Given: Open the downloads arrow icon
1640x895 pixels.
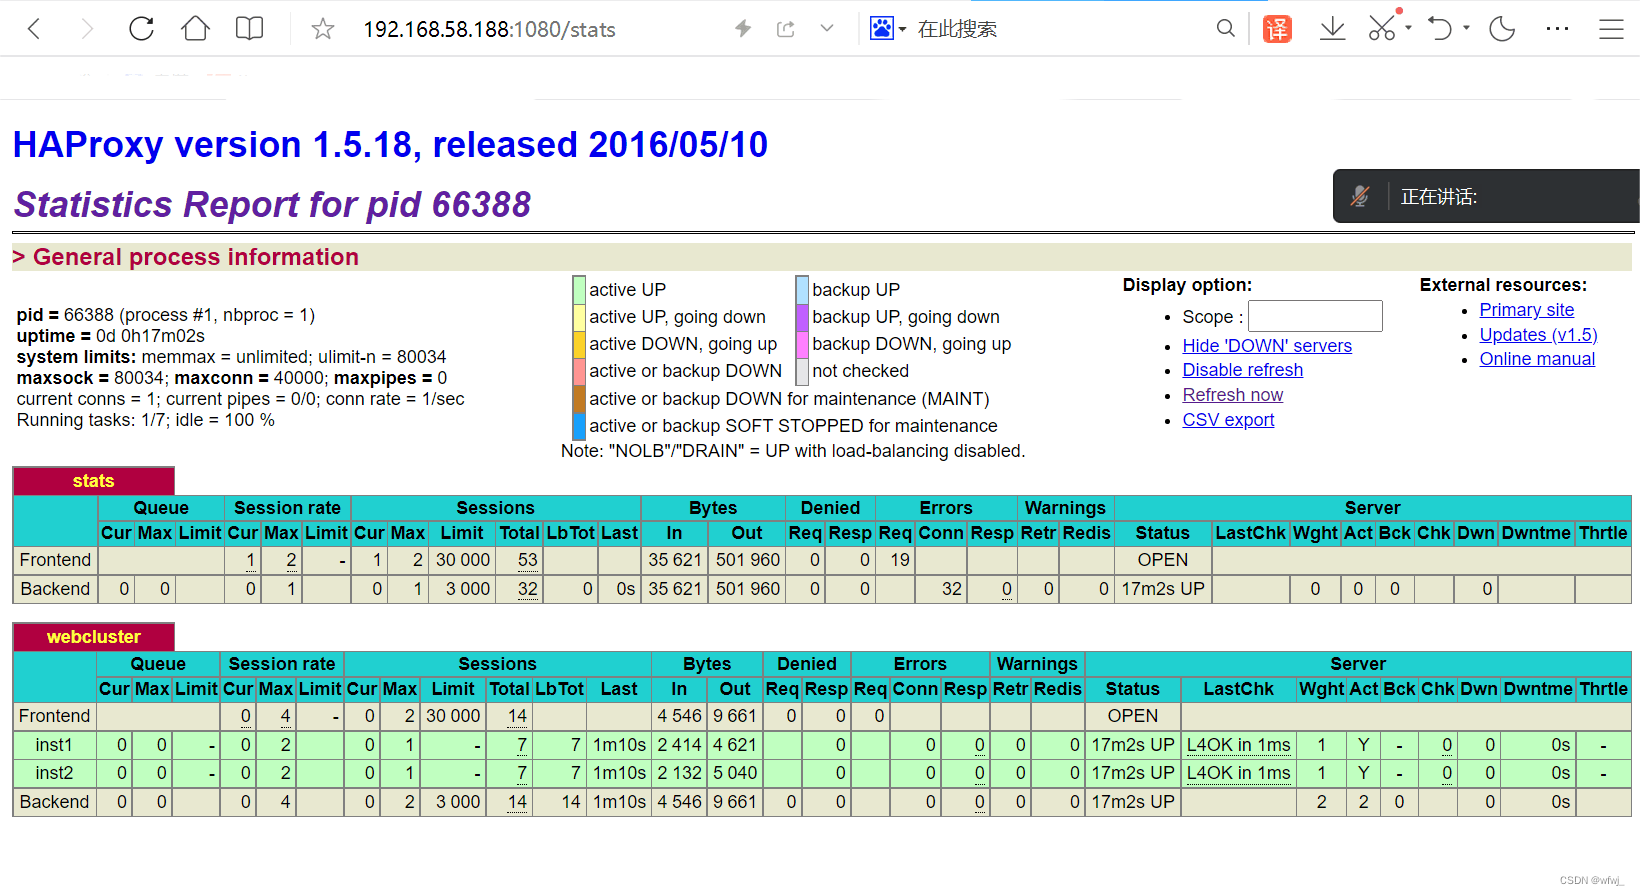Looking at the screenshot, I should click(x=1332, y=28).
